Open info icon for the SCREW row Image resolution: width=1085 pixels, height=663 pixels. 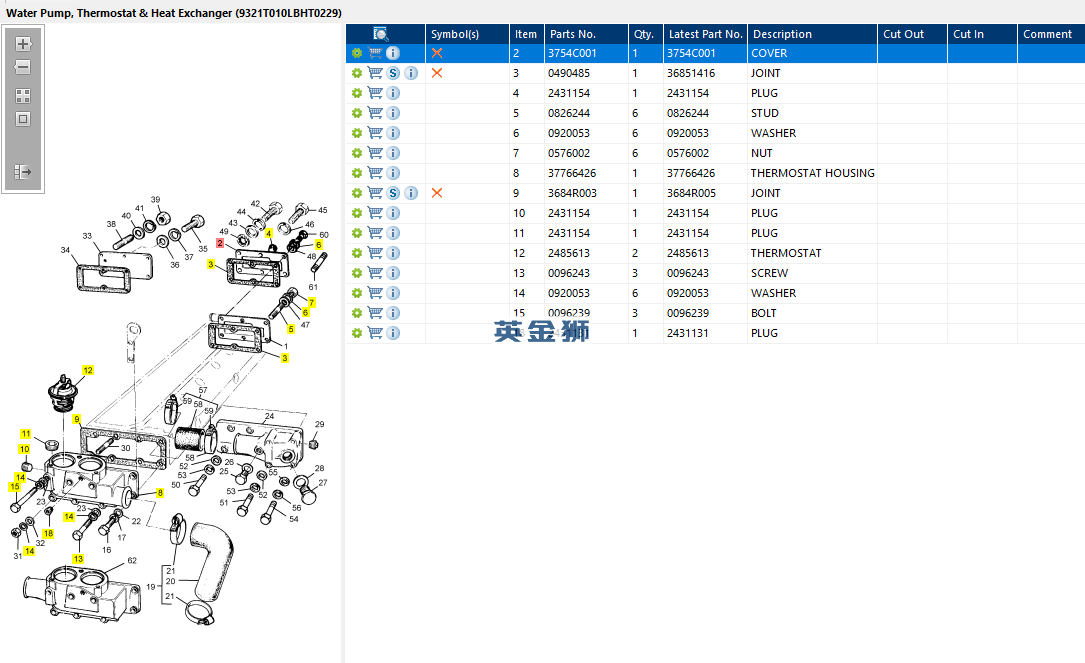(393, 273)
